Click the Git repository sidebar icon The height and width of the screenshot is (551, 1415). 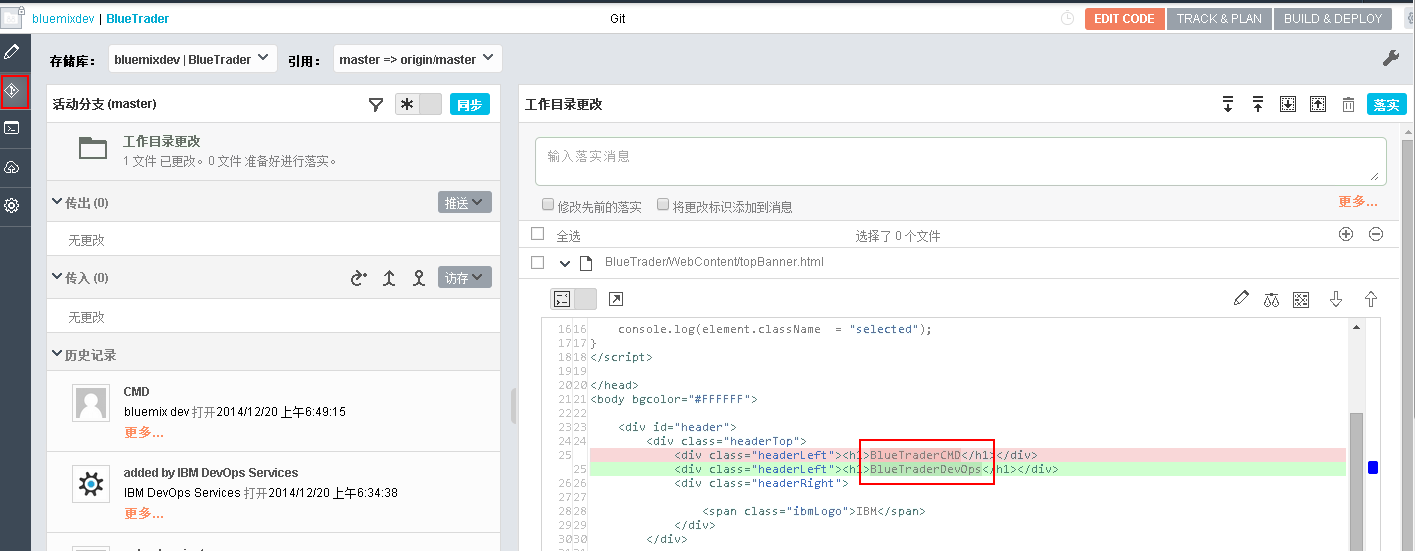pos(14,91)
